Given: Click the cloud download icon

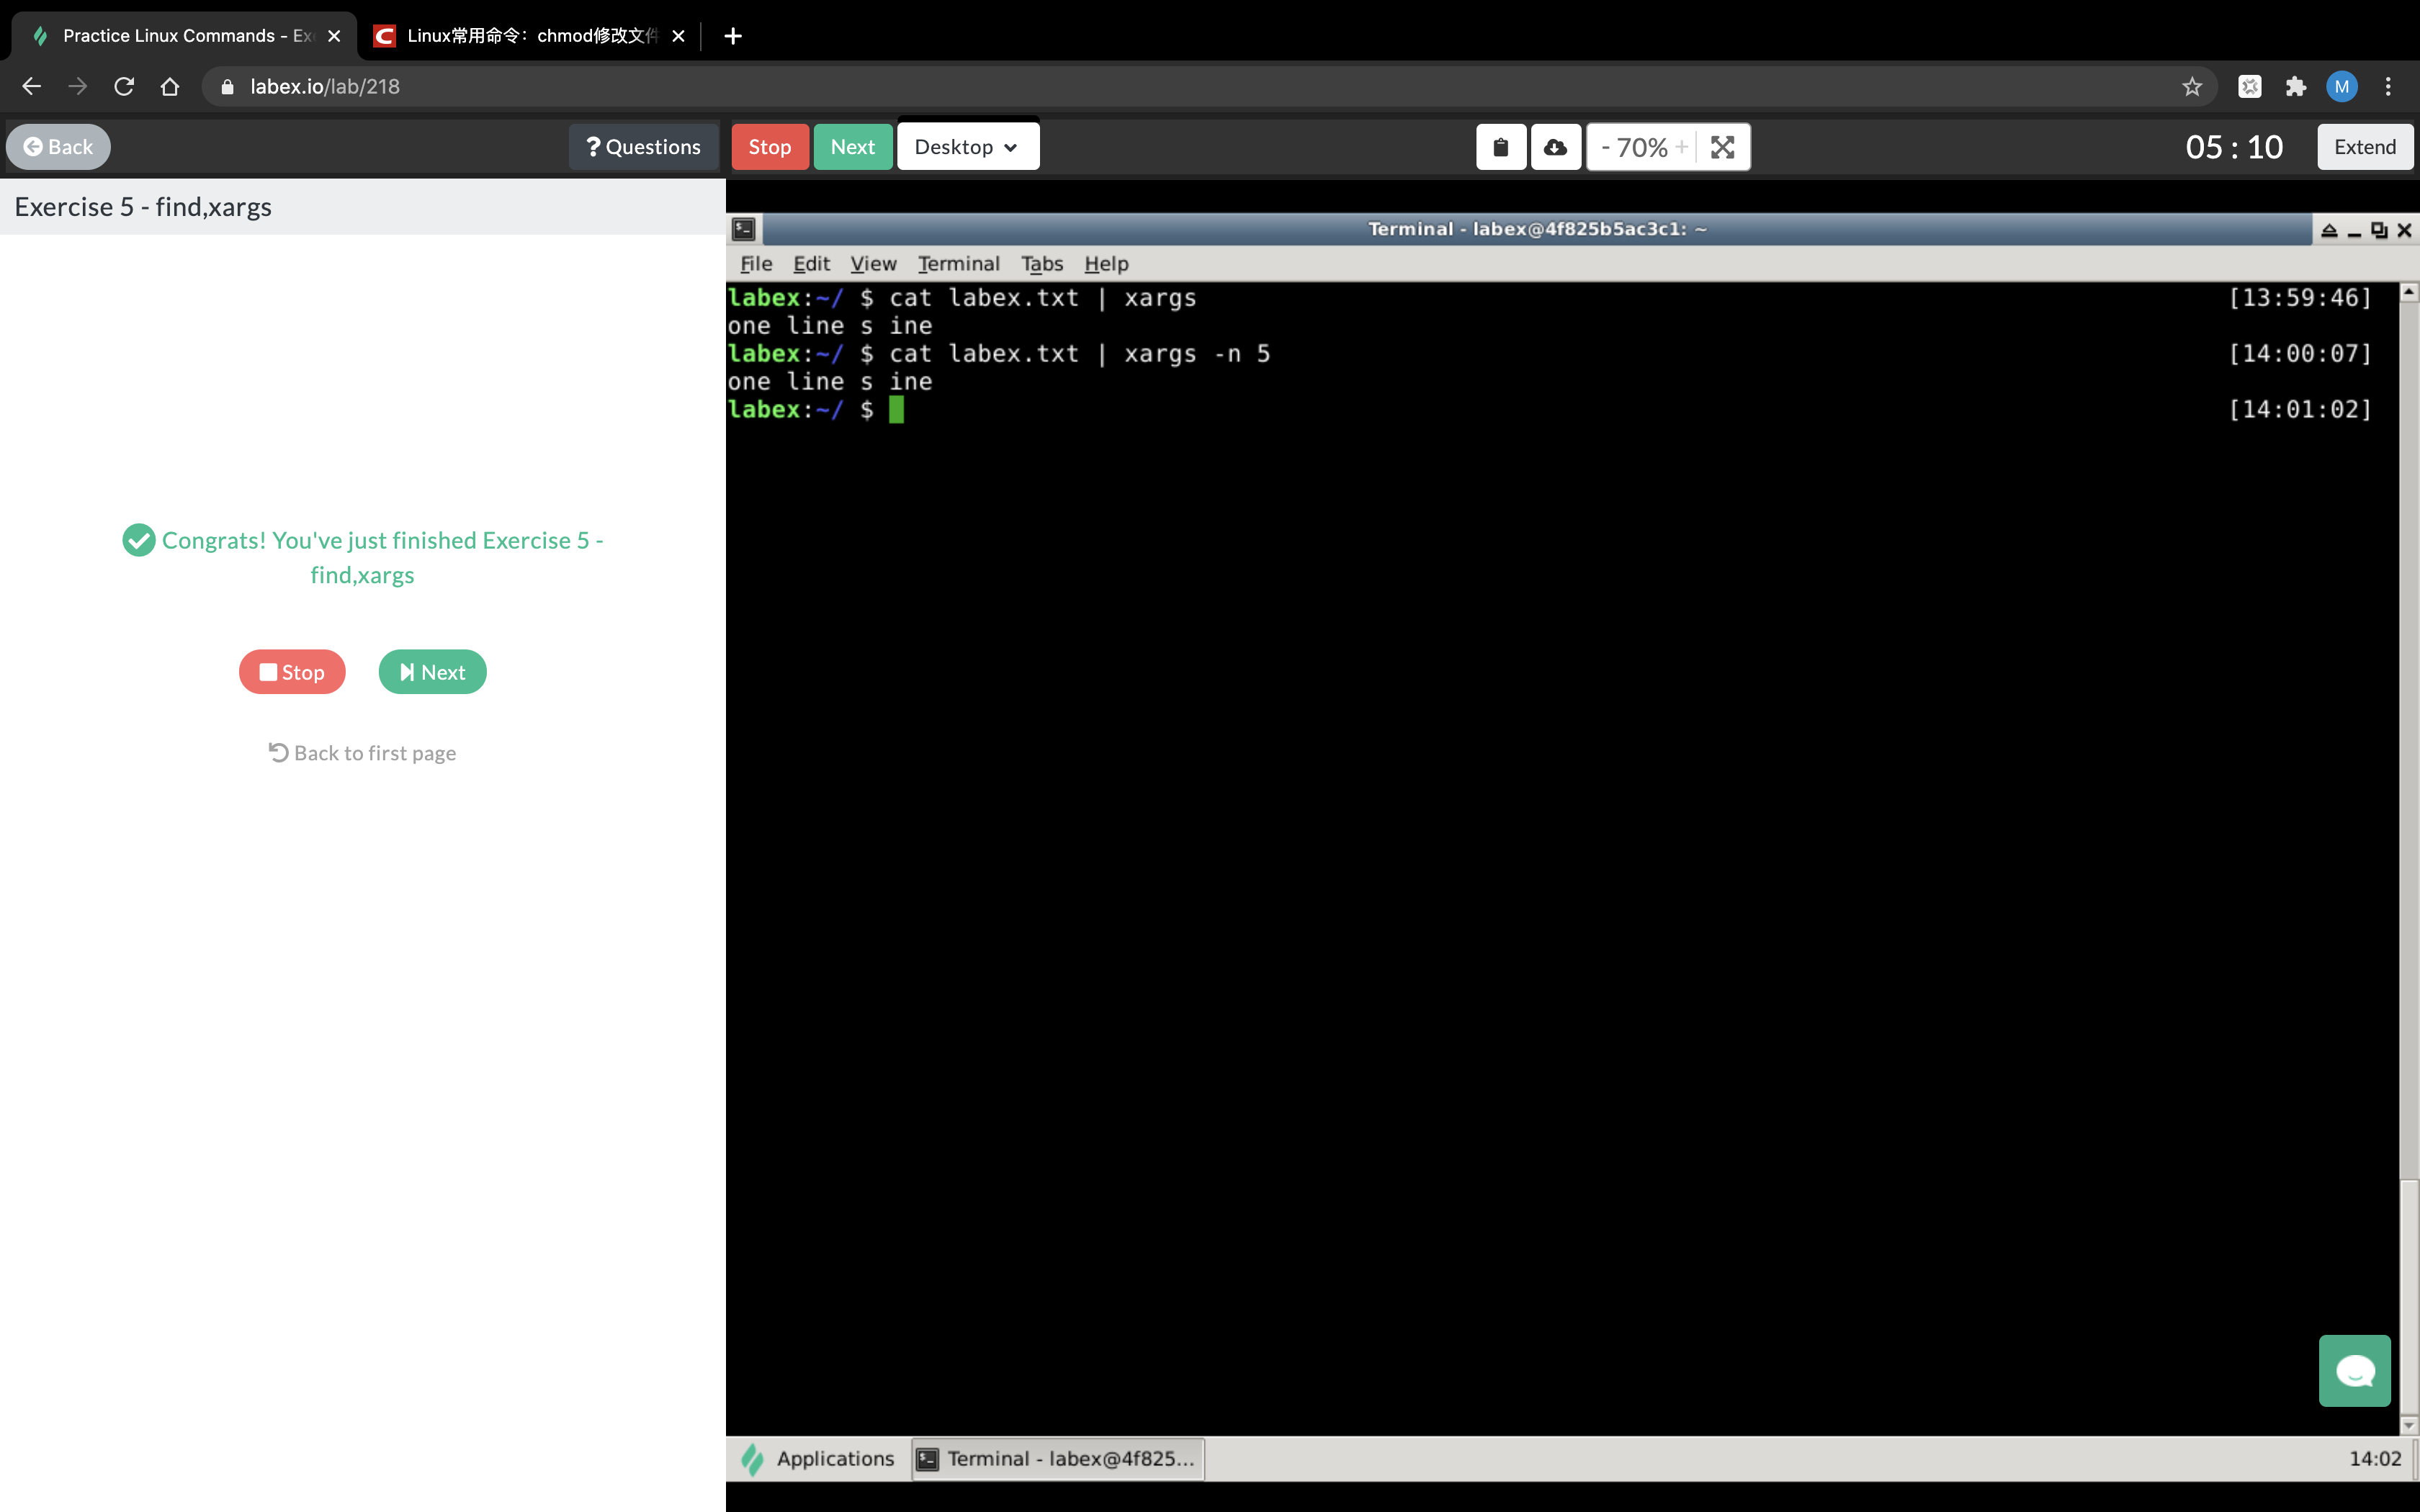Looking at the screenshot, I should click(x=1555, y=147).
